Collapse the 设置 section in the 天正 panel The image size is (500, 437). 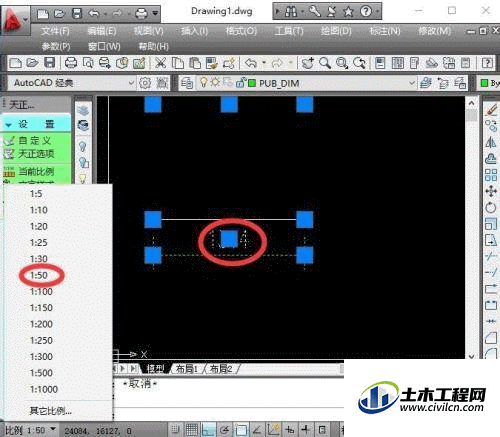[x=9, y=125]
